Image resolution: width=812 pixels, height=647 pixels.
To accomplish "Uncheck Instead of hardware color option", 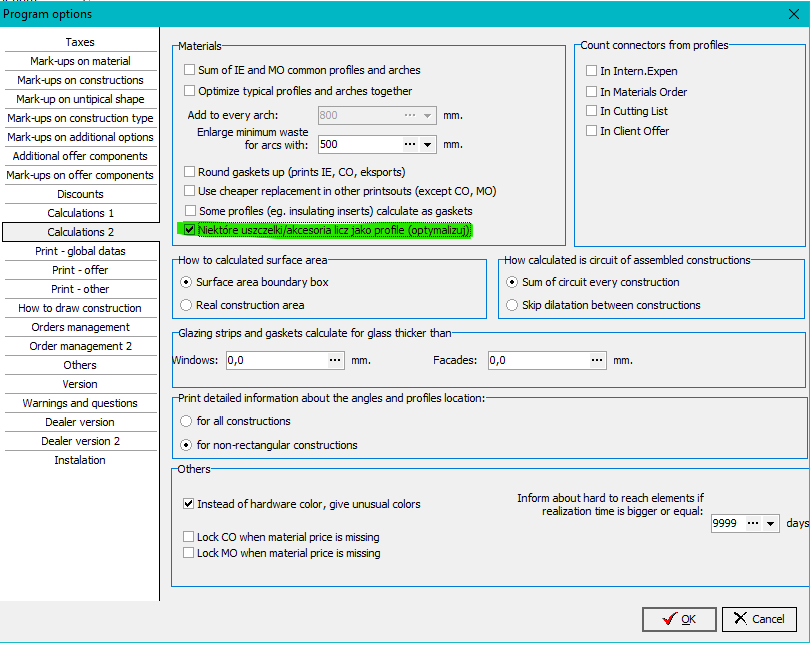I will 190,504.
